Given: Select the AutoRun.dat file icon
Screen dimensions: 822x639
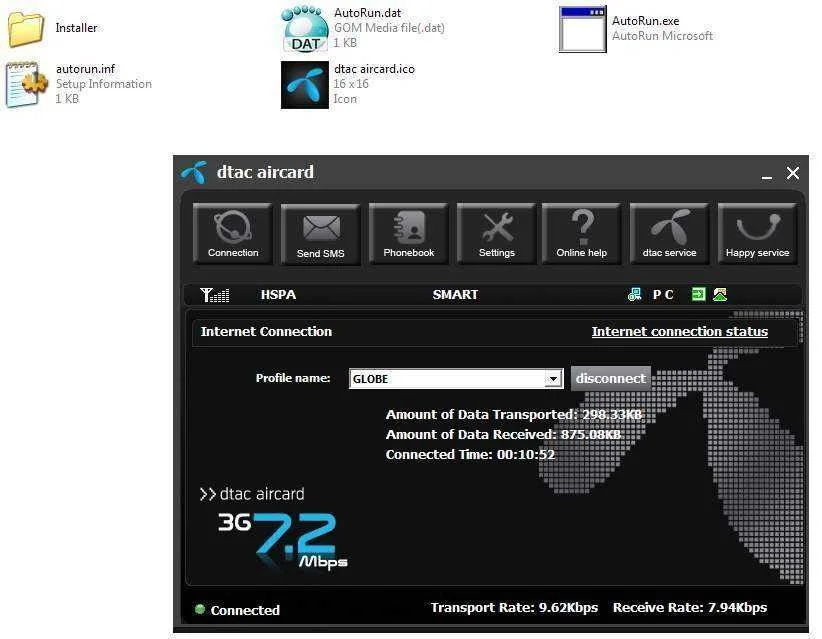Looking at the screenshot, I should 305,28.
